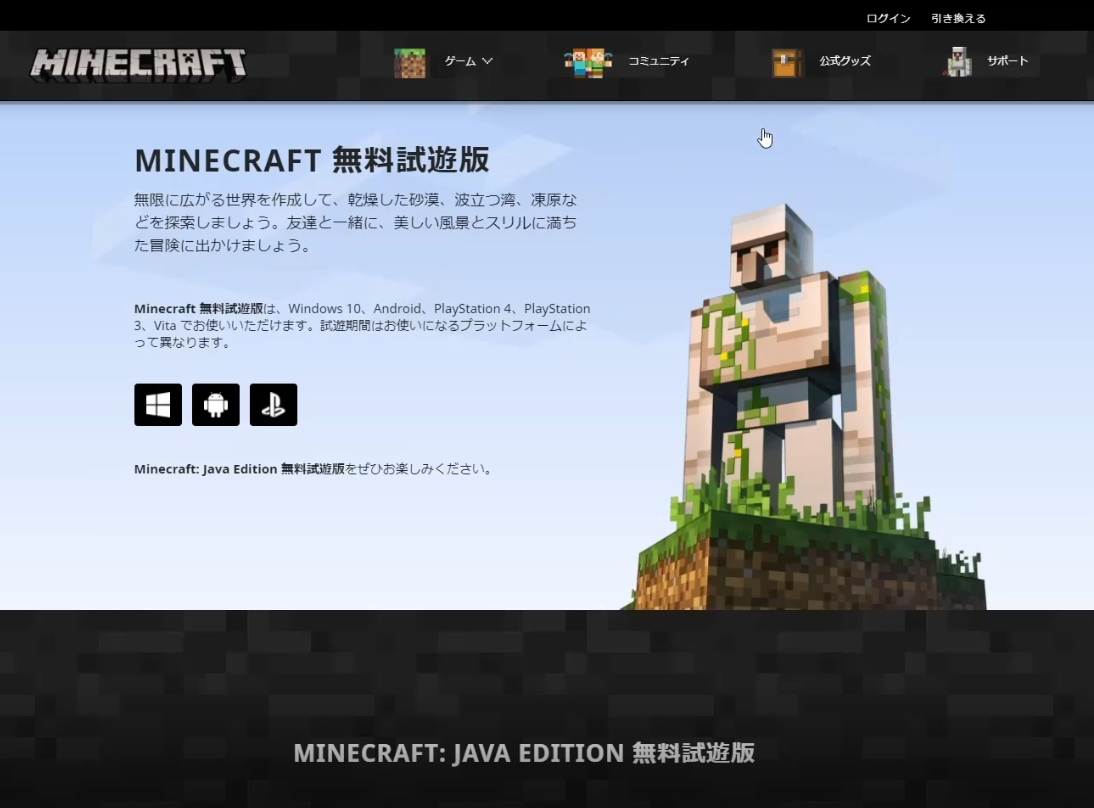
Task: Select the Windows platform icon button
Action: tap(158, 405)
